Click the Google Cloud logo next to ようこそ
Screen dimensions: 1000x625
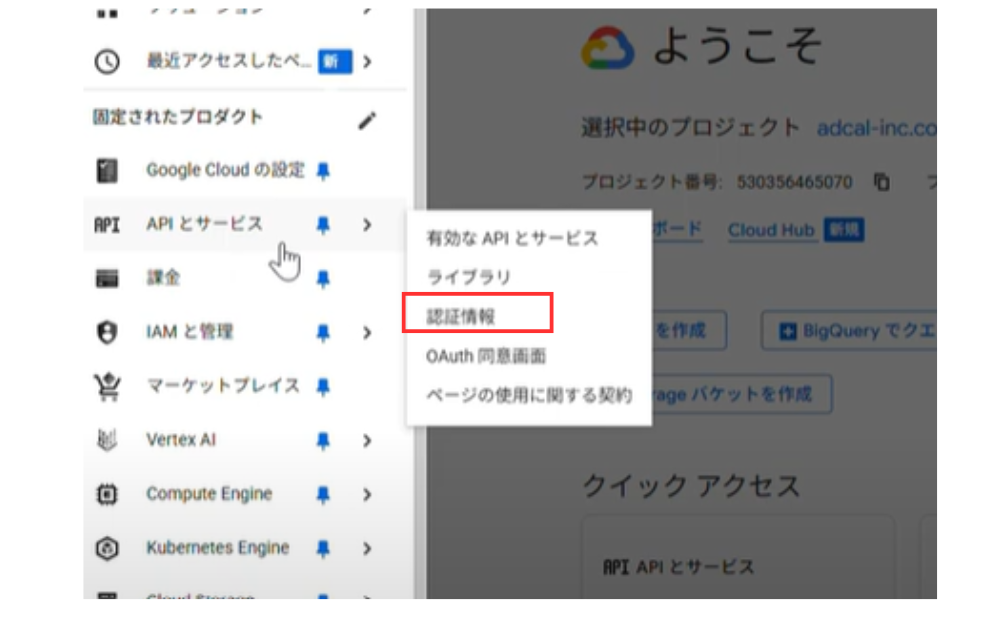coord(607,47)
